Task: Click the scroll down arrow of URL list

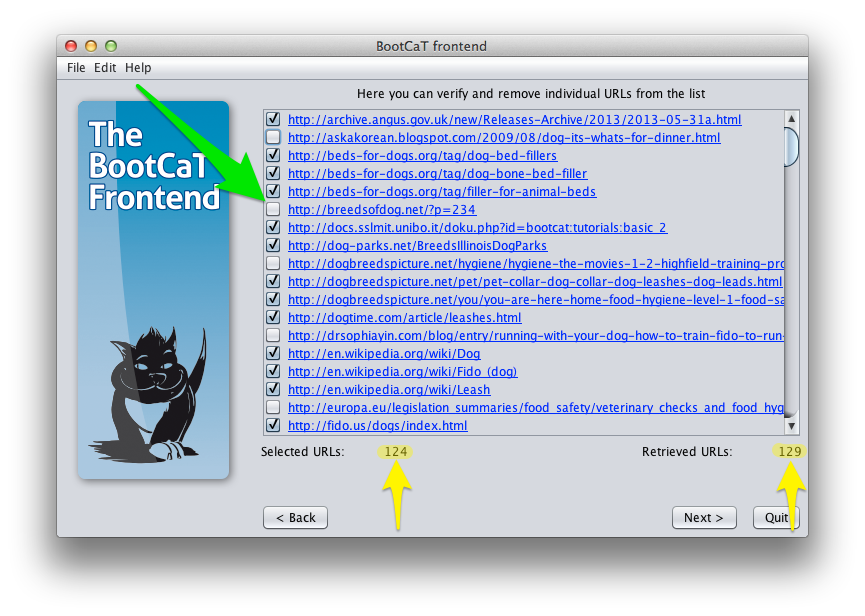Action: pos(791,426)
